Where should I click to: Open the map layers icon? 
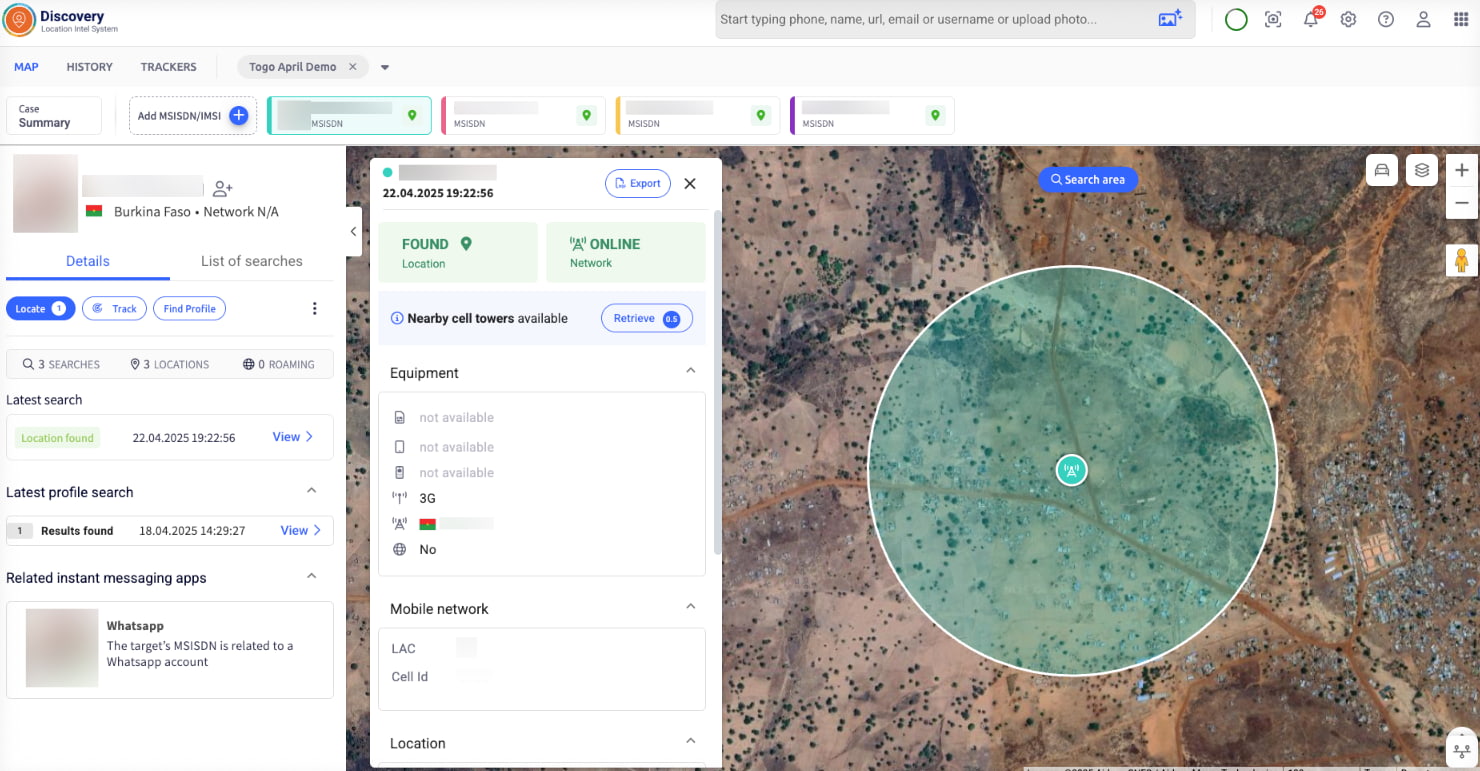(x=1421, y=171)
